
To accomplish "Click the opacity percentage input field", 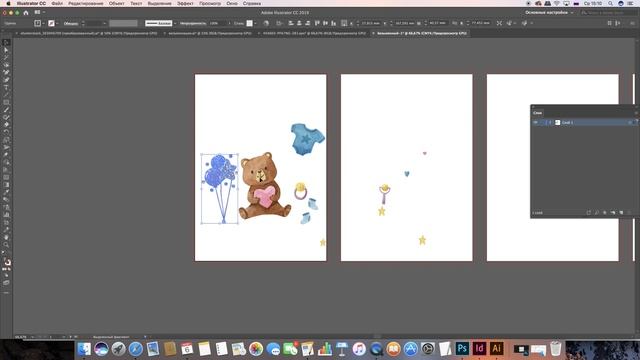I will click(217, 23).
